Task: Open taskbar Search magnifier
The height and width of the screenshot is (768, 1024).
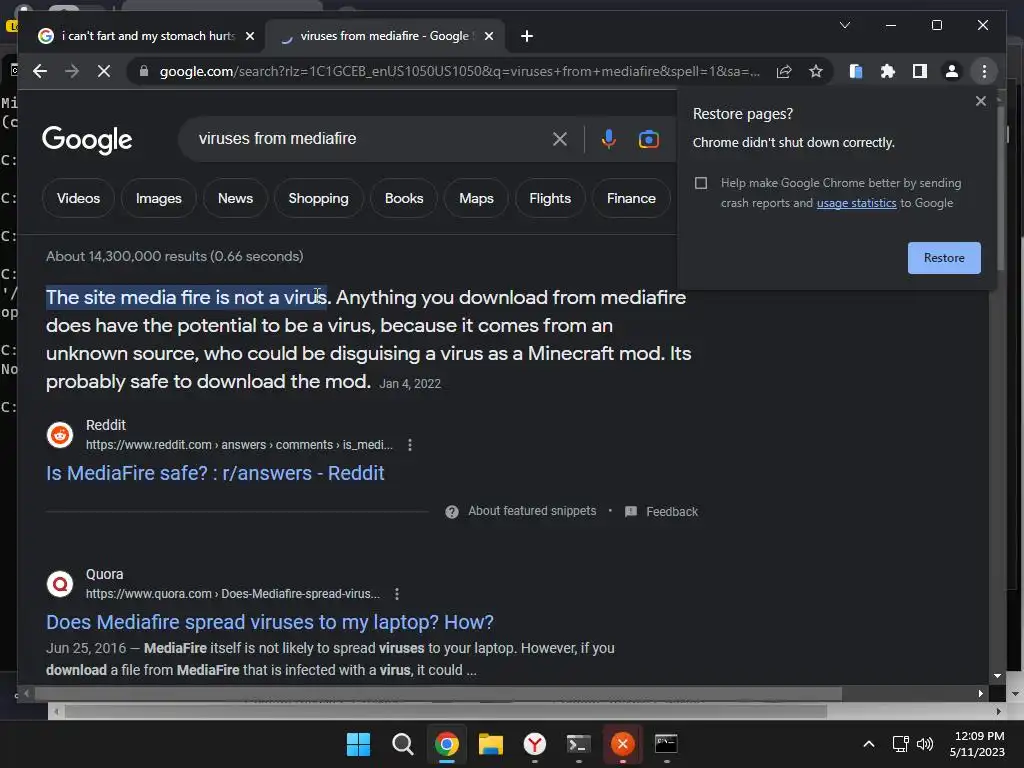Action: (x=402, y=744)
